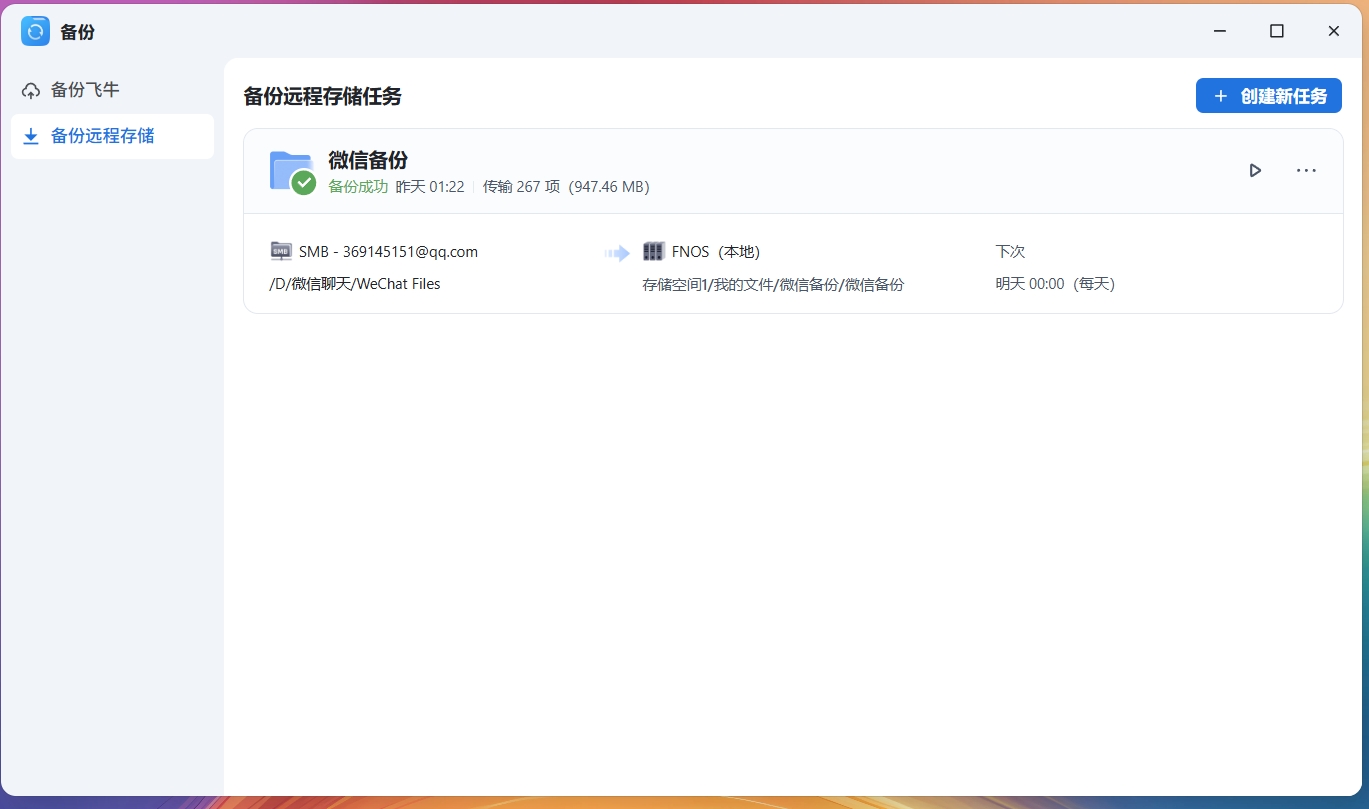Open the 备份飞牛 sidebar section

click(112, 90)
